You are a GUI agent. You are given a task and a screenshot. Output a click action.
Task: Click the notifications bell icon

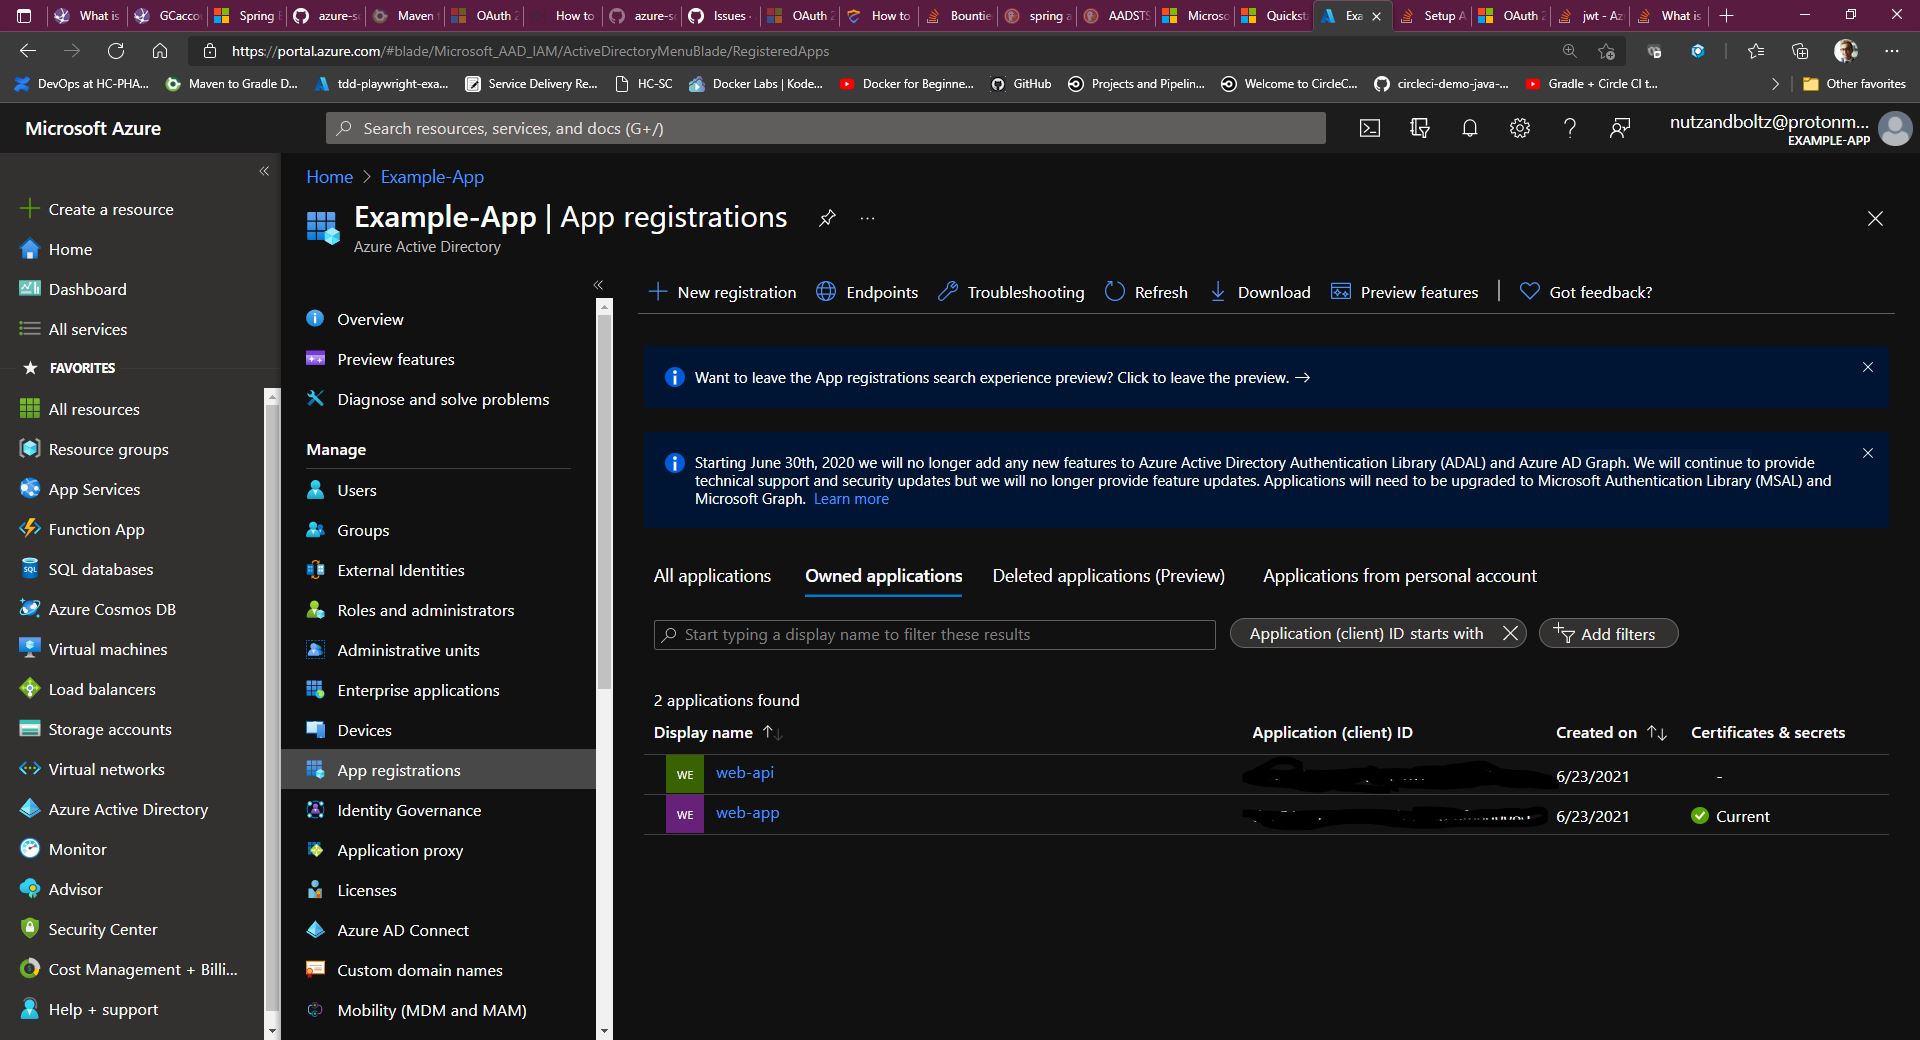(1470, 128)
